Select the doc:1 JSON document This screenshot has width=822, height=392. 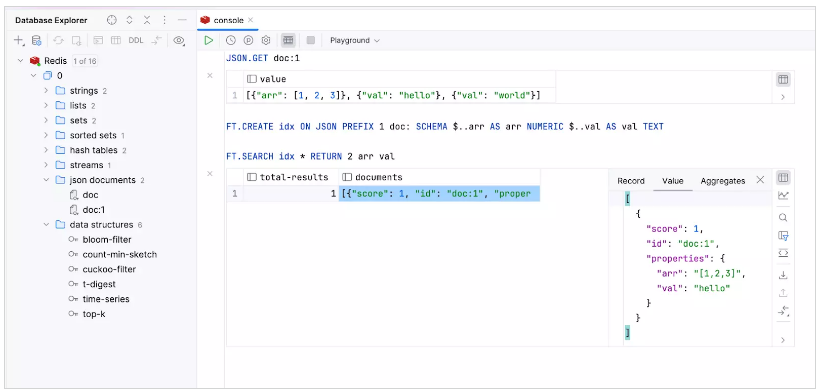pyautogui.click(x=94, y=210)
